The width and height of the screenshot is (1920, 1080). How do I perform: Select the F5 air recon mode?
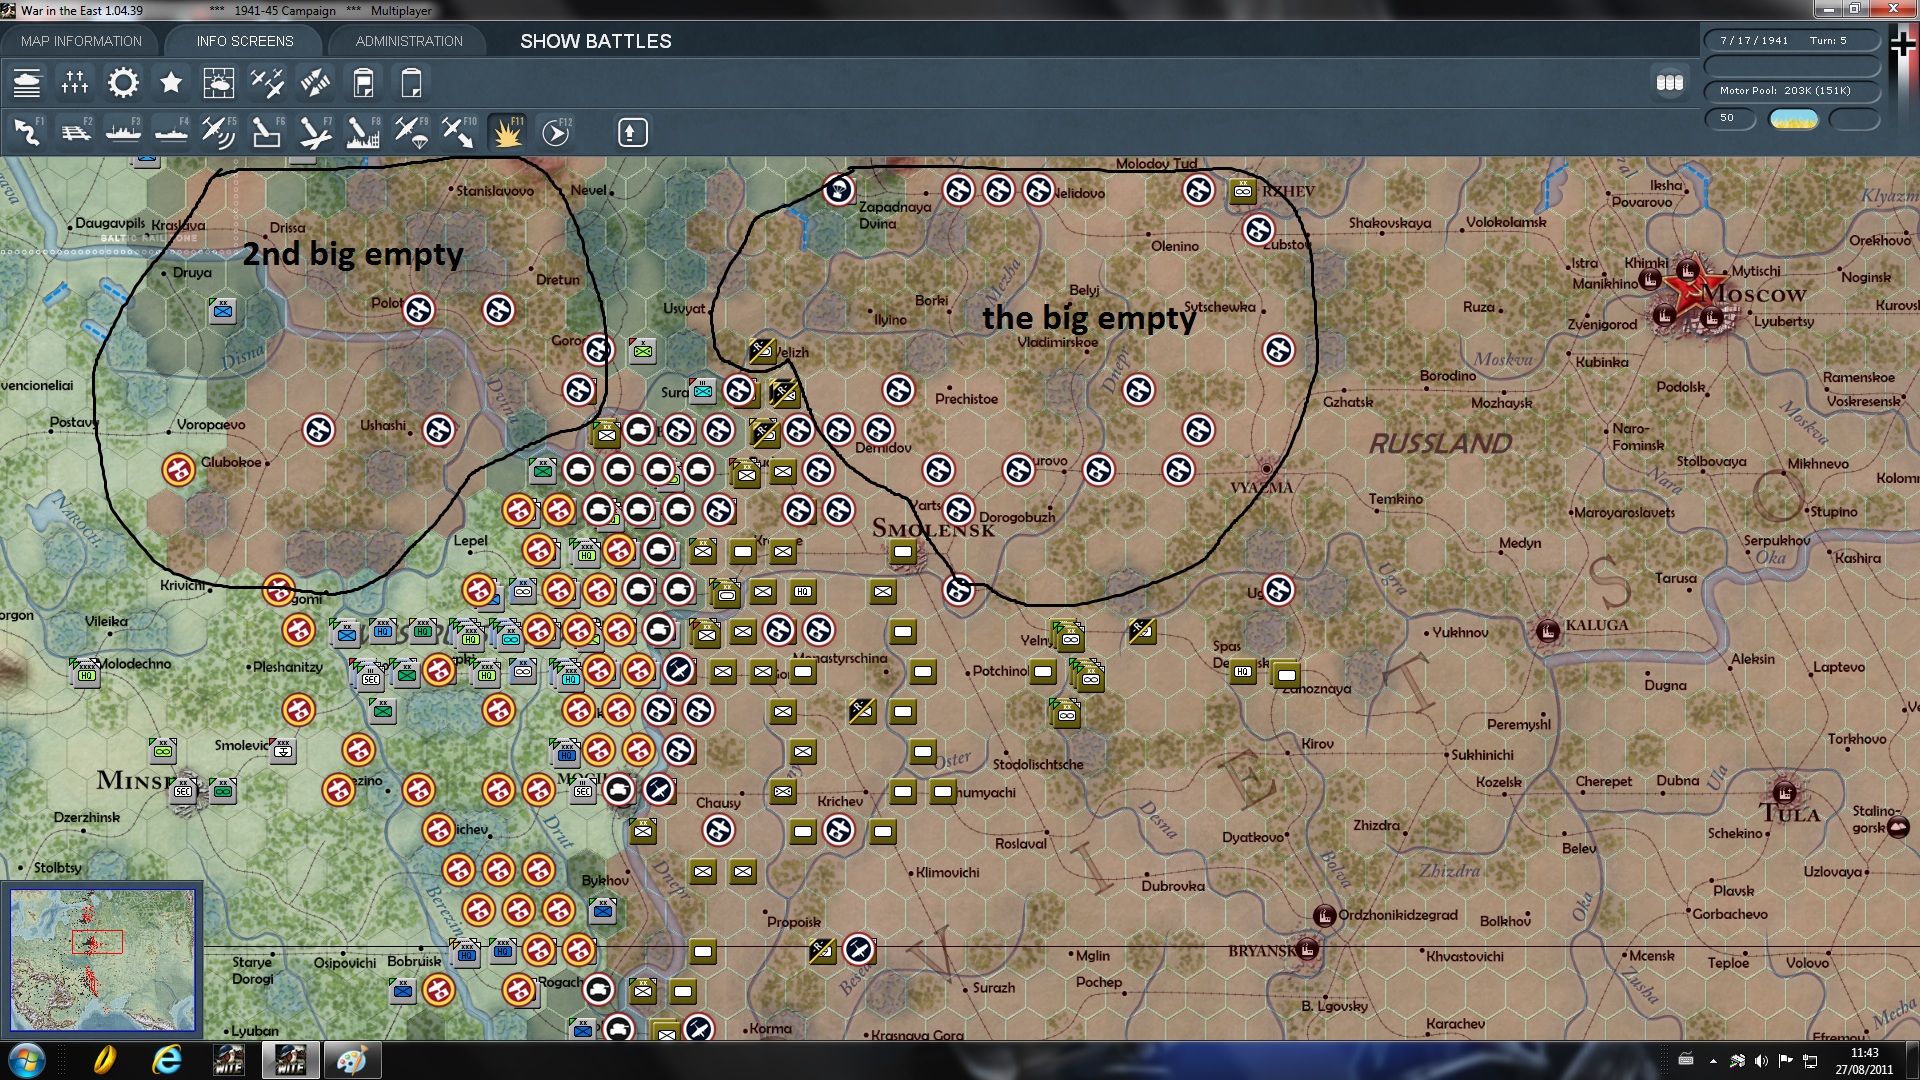[x=219, y=132]
